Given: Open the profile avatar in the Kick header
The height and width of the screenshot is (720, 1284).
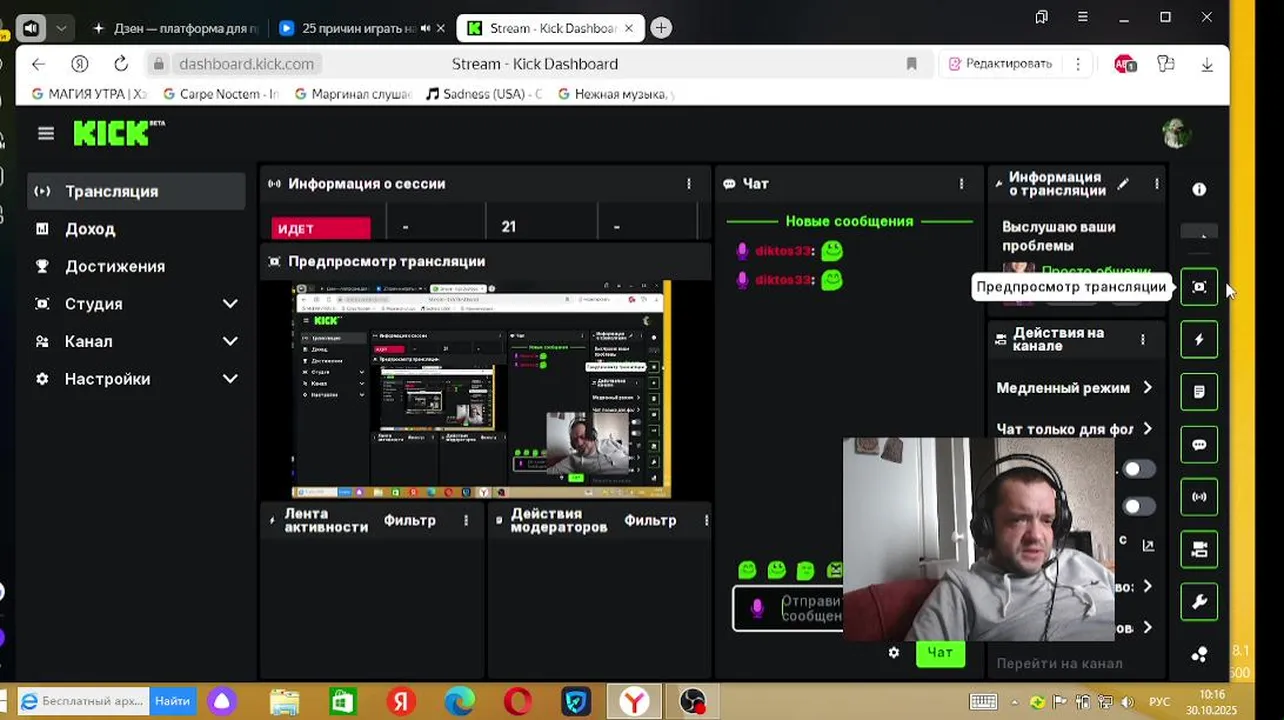Looking at the screenshot, I should (1177, 133).
